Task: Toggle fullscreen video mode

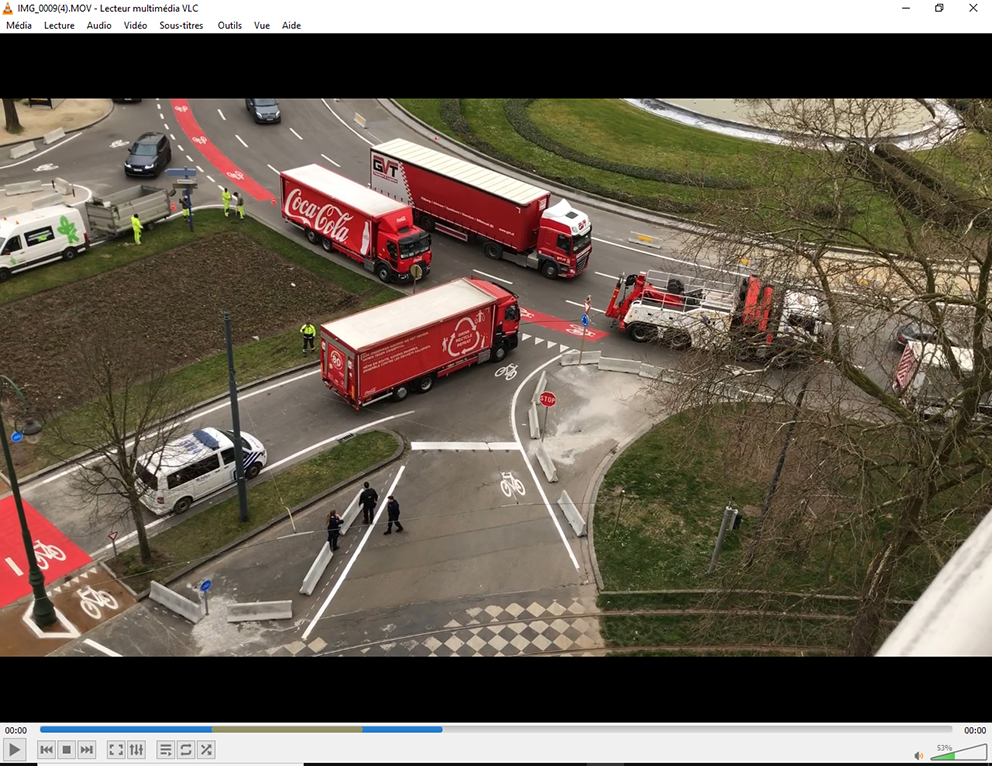Action: tap(116, 750)
